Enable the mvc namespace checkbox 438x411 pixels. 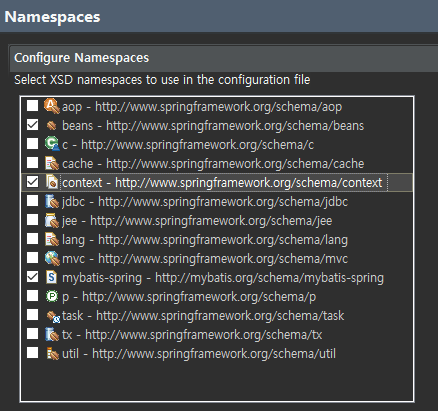[x=32, y=258]
